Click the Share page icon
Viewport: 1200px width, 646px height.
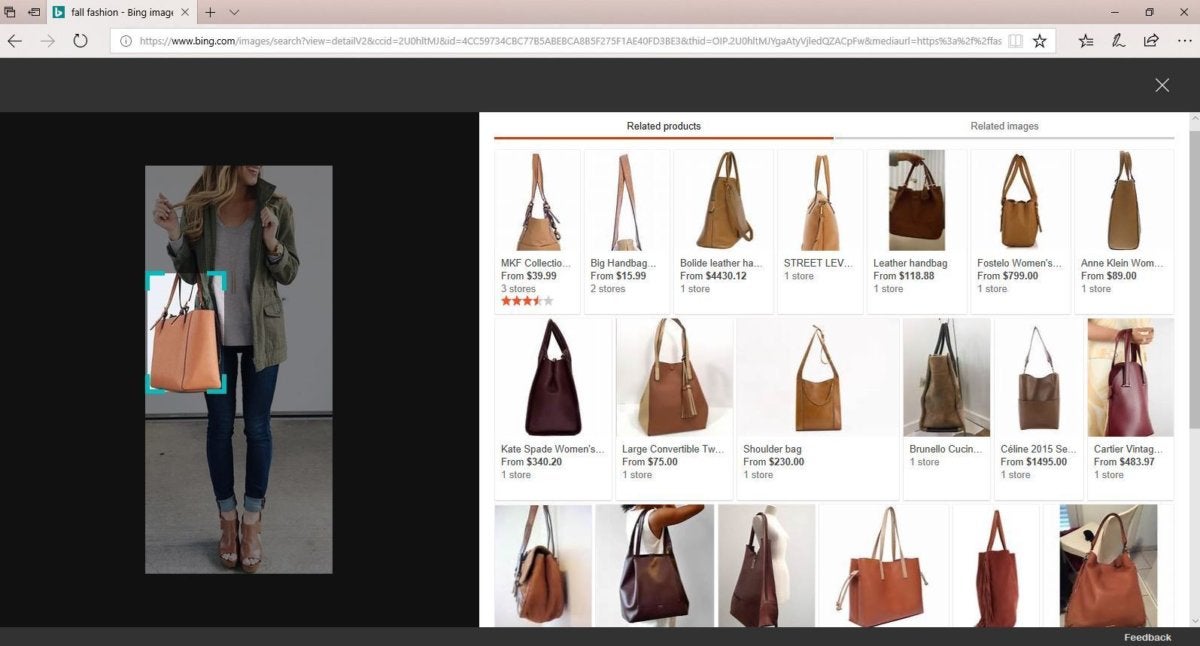coord(1151,41)
